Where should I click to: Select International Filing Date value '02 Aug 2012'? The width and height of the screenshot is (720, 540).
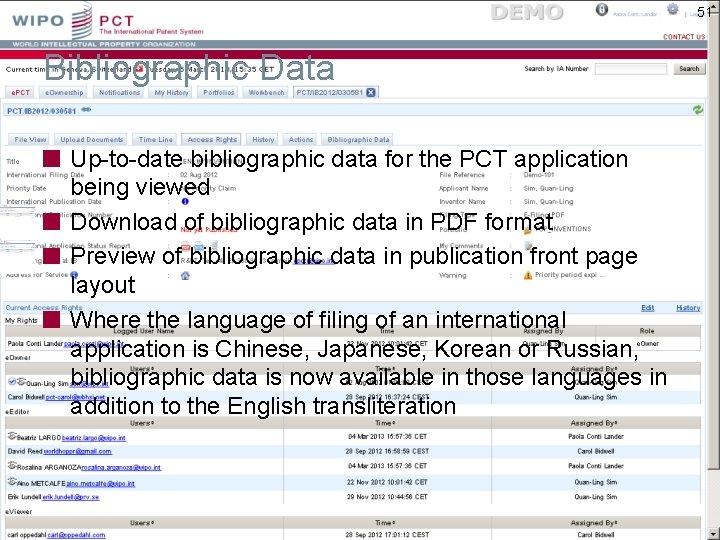(x=198, y=175)
